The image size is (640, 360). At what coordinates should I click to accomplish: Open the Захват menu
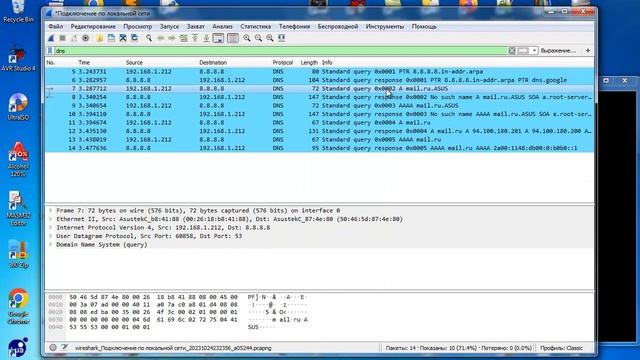196,27
